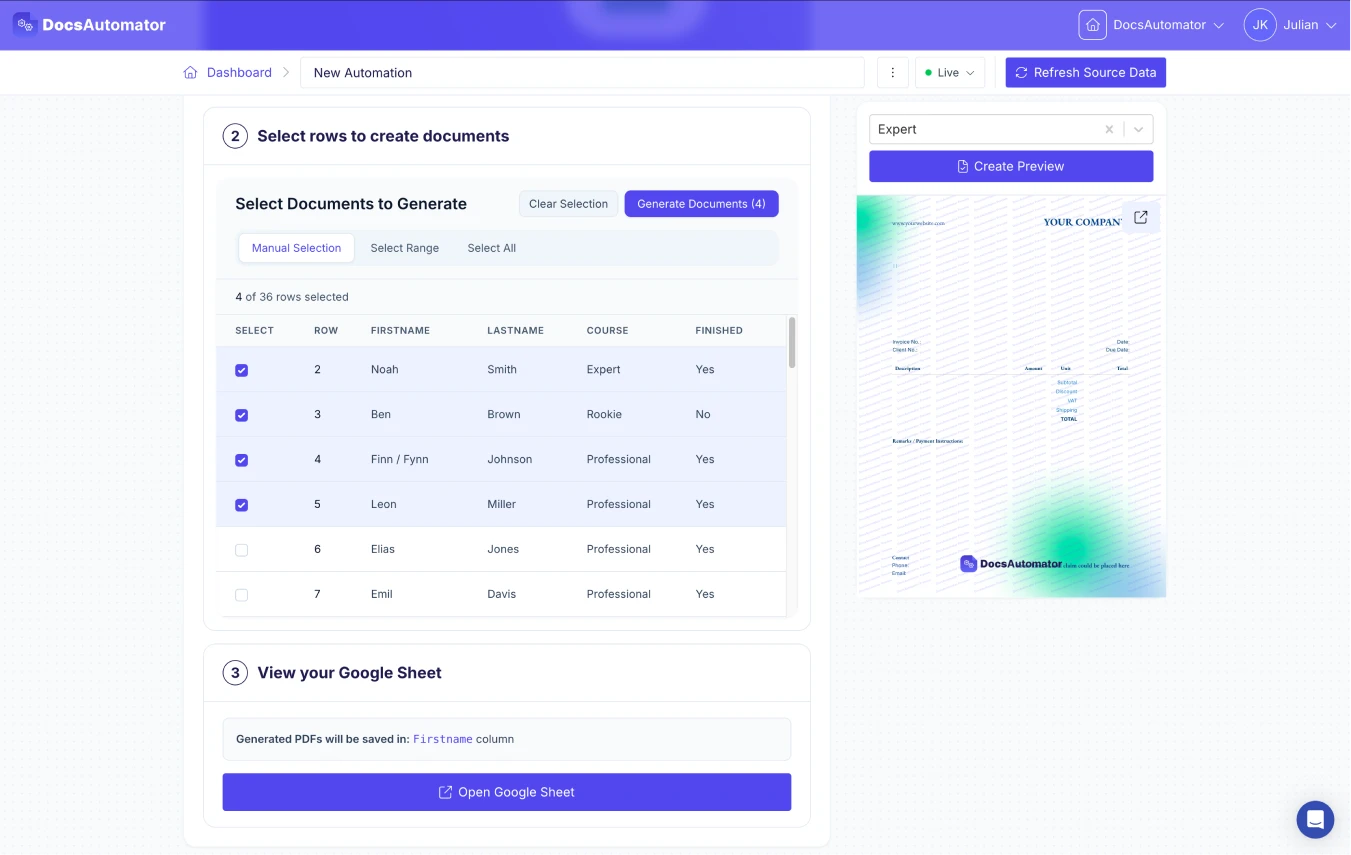Switch to the Select Range tab

point(404,248)
